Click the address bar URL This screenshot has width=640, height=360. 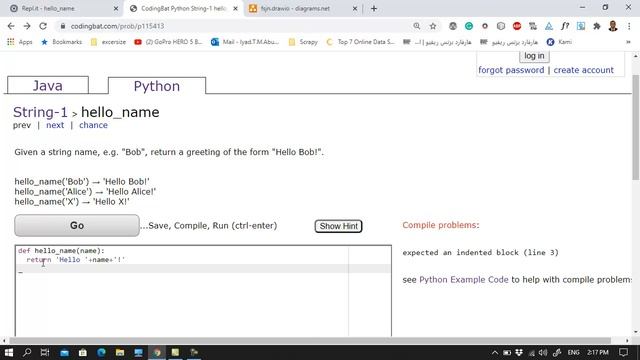click(118, 26)
